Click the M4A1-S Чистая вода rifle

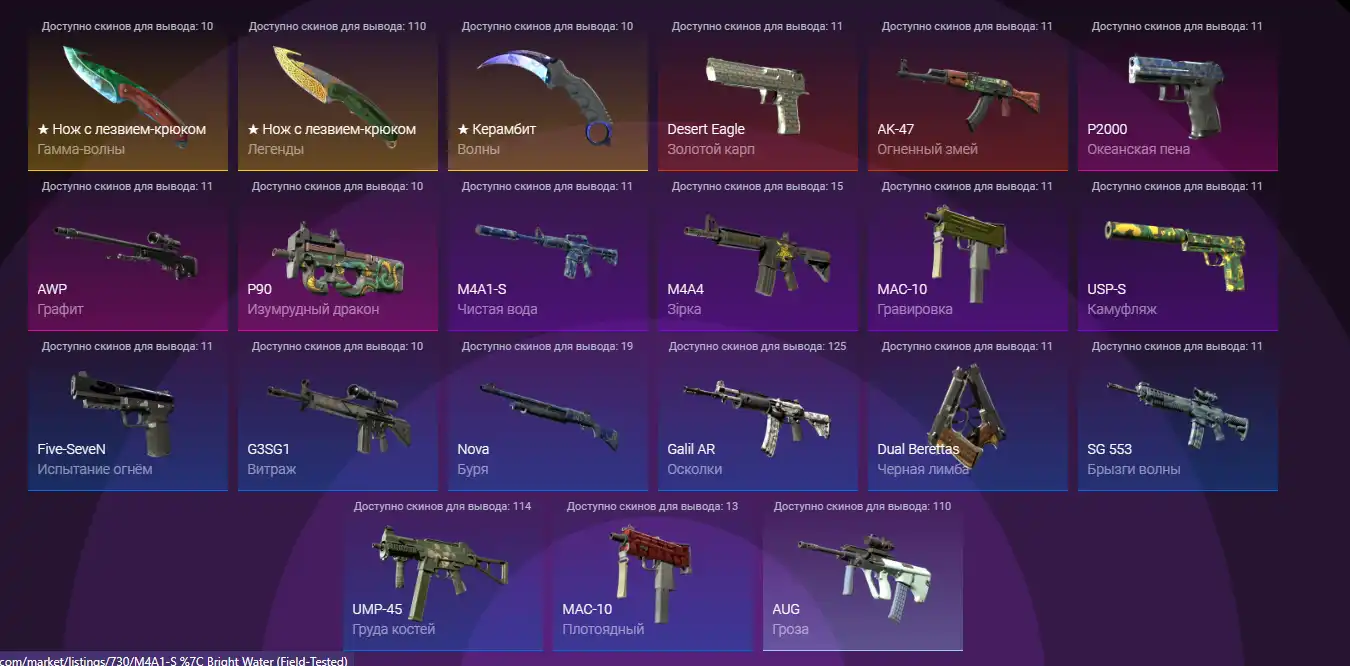[548, 253]
